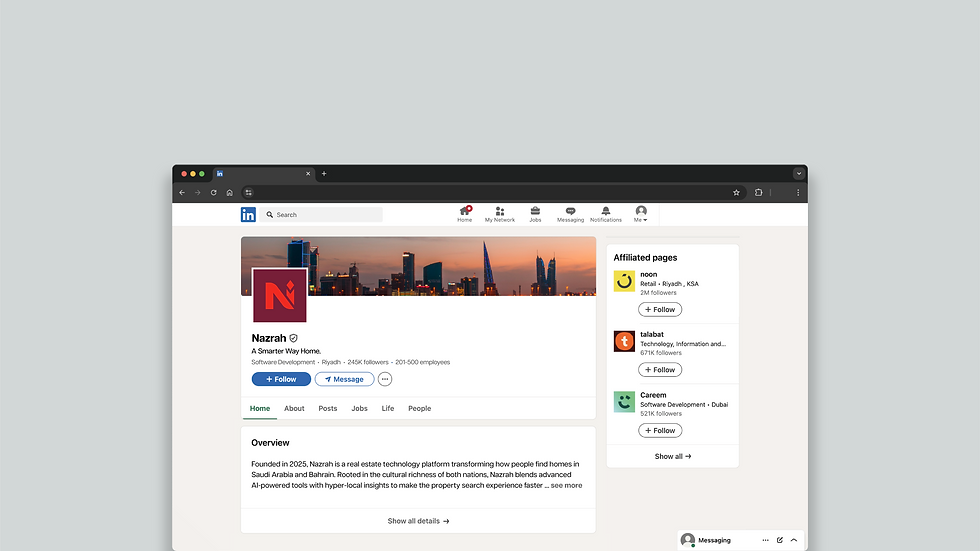This screenshot has width=980, height=551.
Task: Open the noon page name link
Action: coord(649,274)
